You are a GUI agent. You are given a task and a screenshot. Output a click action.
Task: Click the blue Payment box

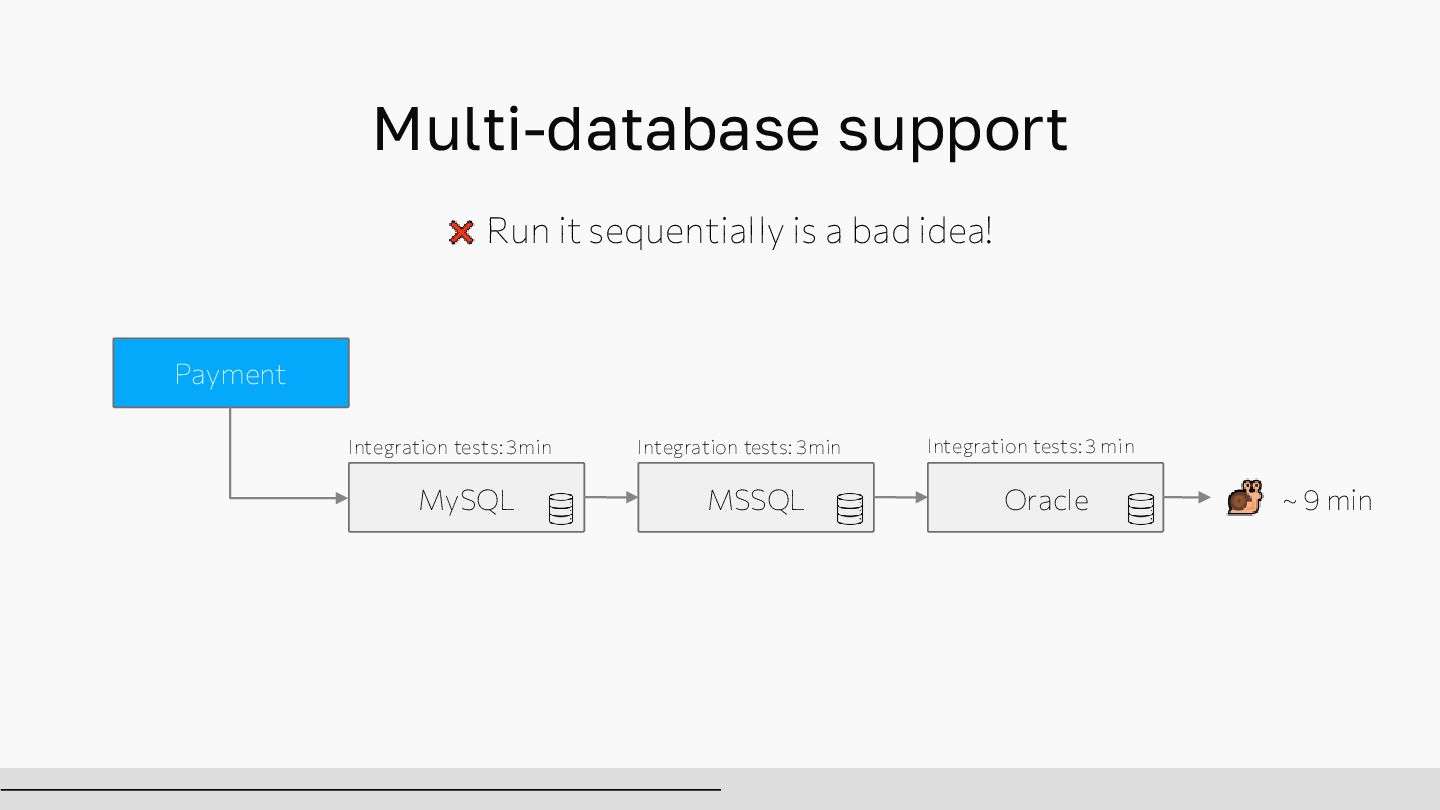pos(231,373)
